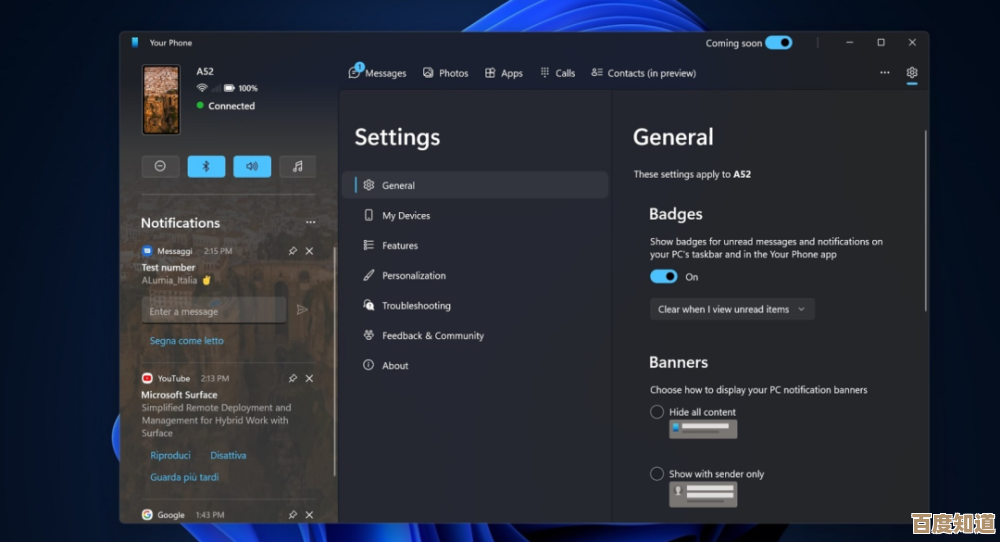Choose Show with sender only option
Viewport: 1000px width, 542px height.
coord(657,474)
